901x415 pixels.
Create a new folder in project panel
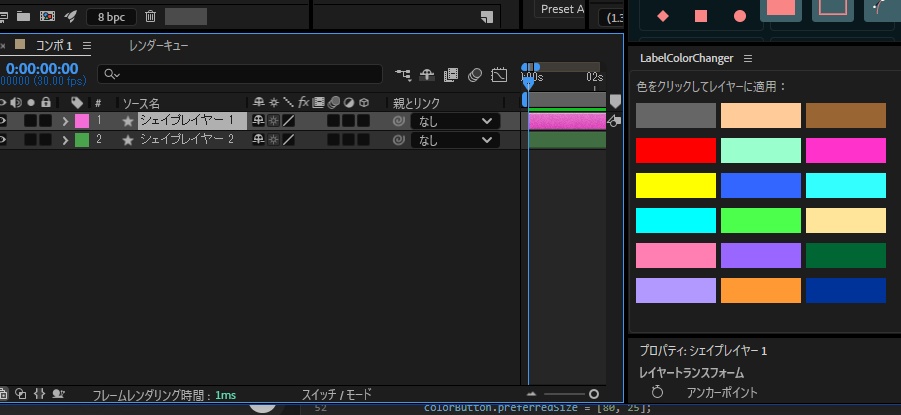[23, 16]
